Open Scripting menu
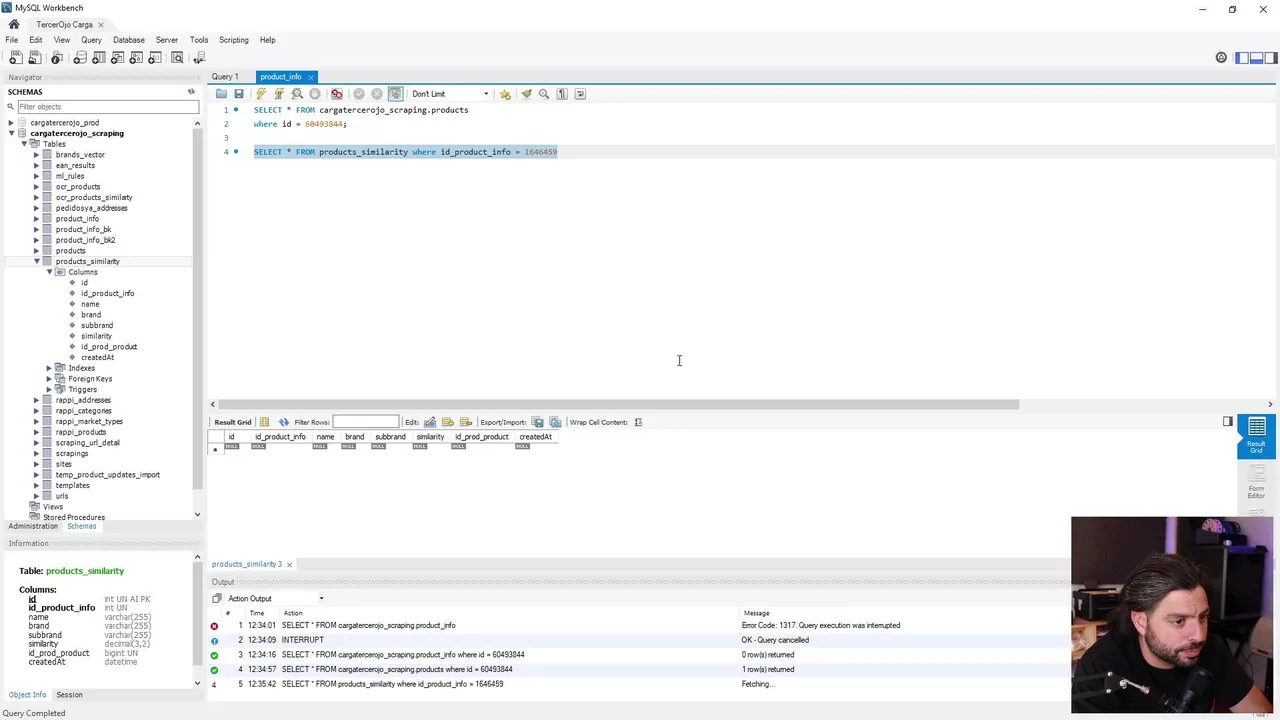This screenshot has width=1280, height=720. [234, 40]
